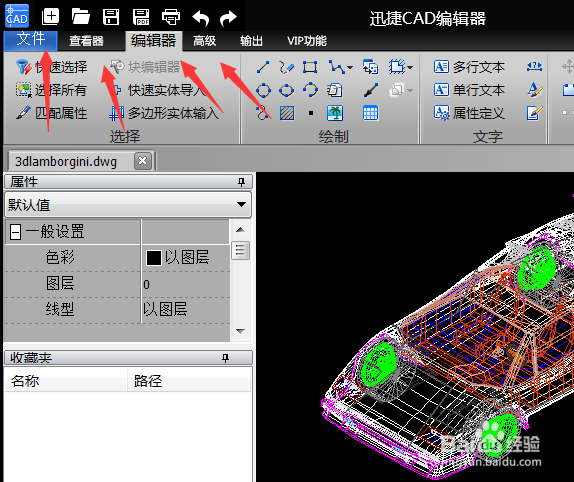Select the Line drawing tool

[x=263, y=67]
